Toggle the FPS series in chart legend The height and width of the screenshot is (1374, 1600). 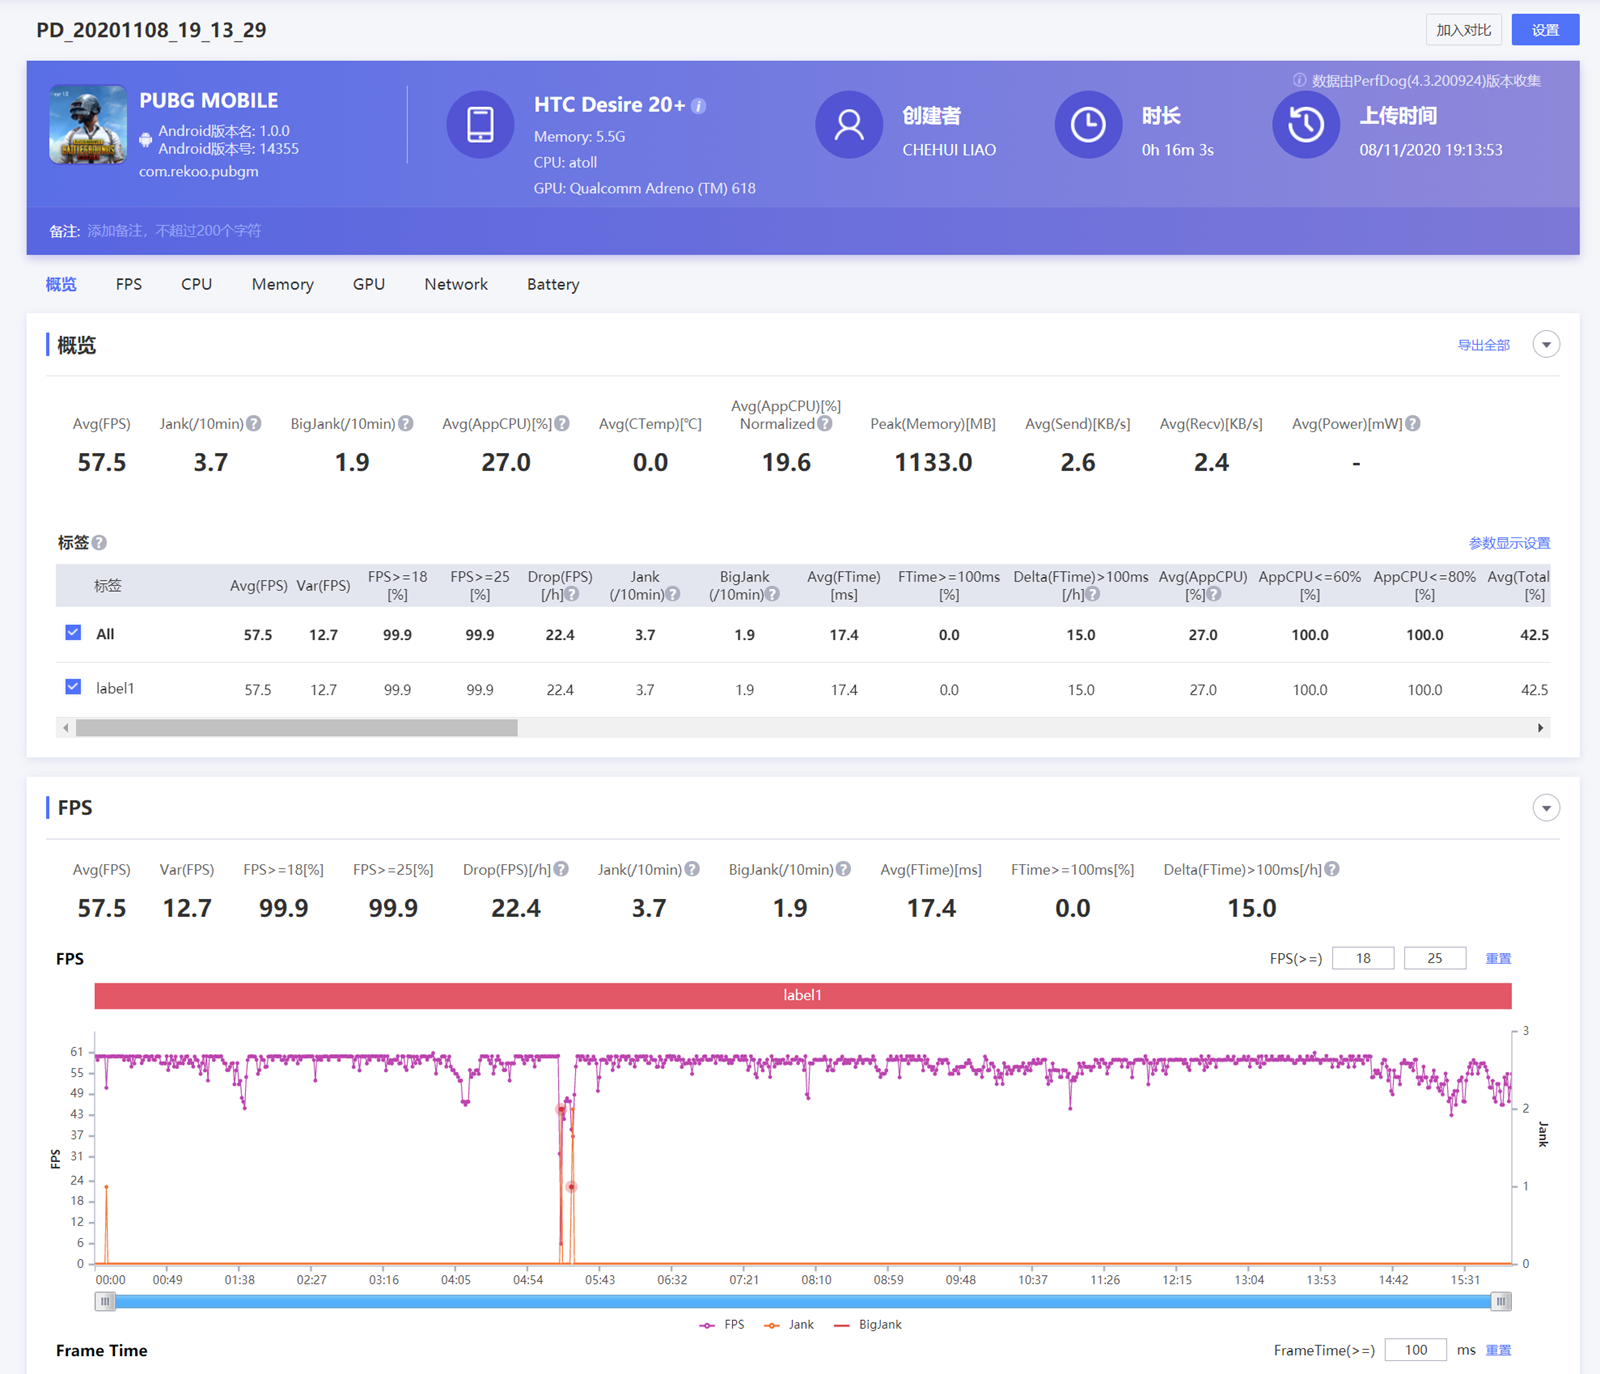click(x=722, y=1325)
